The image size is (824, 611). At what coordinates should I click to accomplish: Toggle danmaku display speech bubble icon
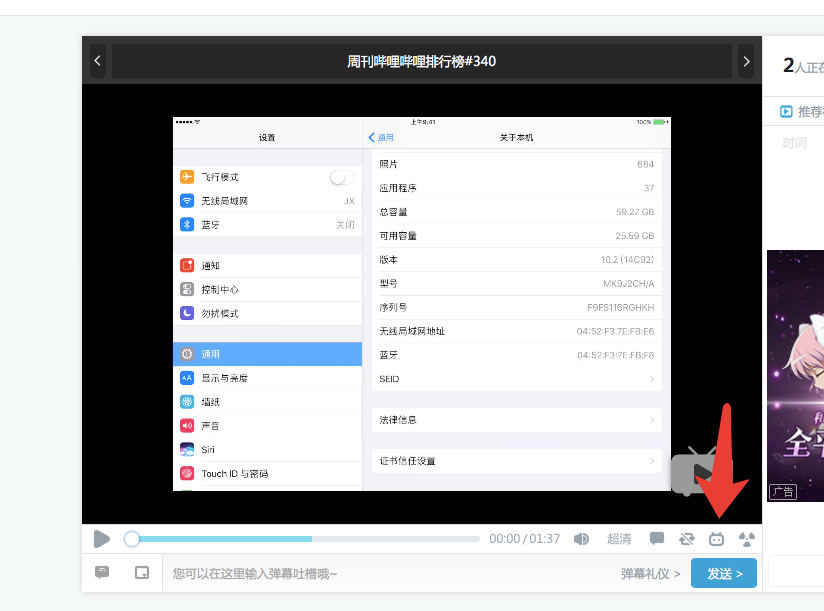pos(657,538)
